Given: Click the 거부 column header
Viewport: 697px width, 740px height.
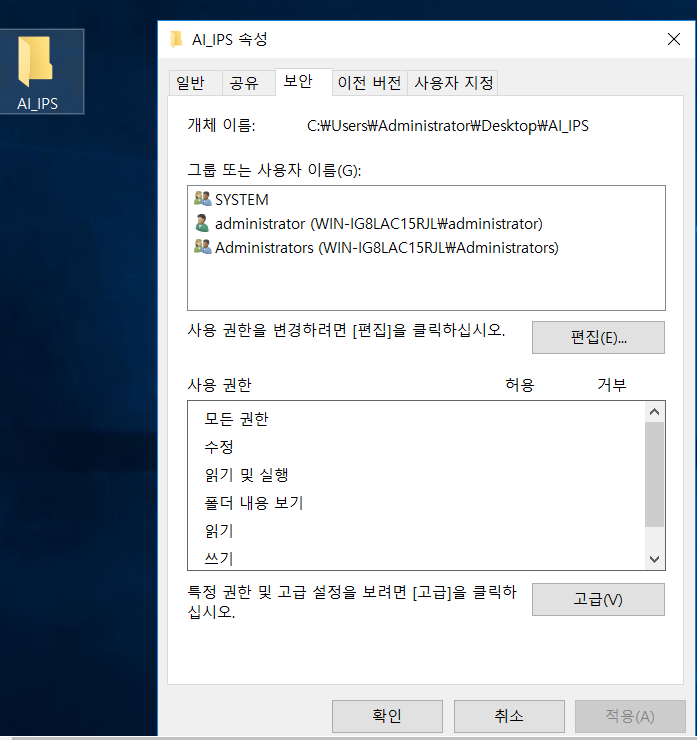Looking at the screenshot, I should 612,385.
